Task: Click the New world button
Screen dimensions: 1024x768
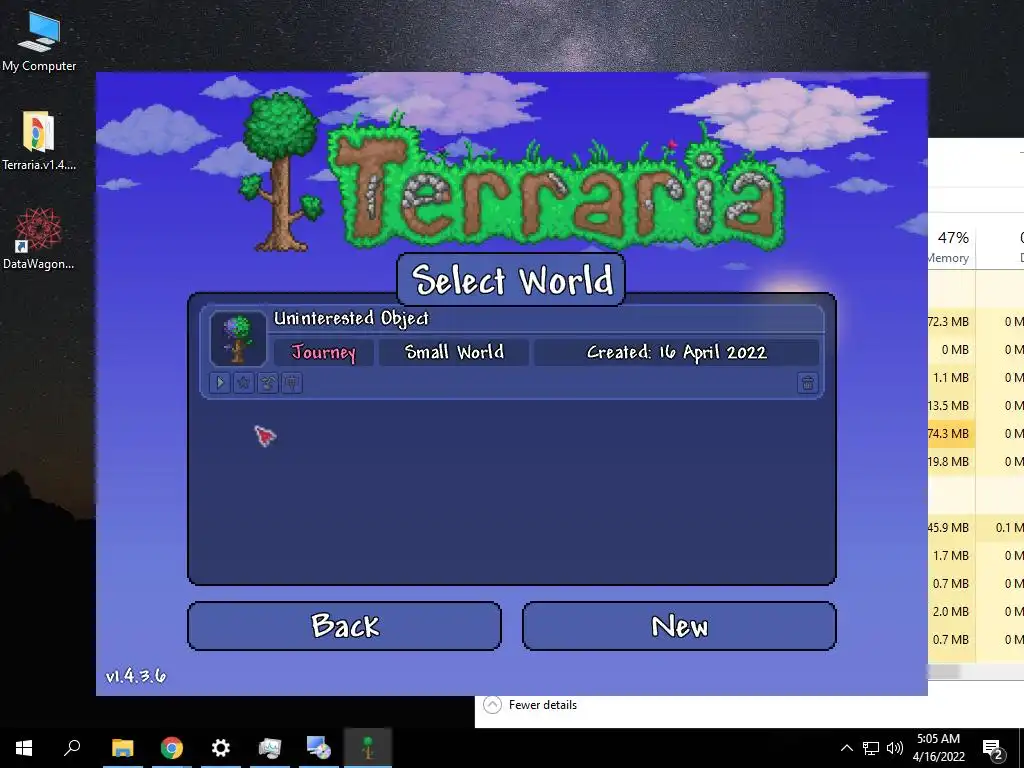Action: (x=679, y=626)
